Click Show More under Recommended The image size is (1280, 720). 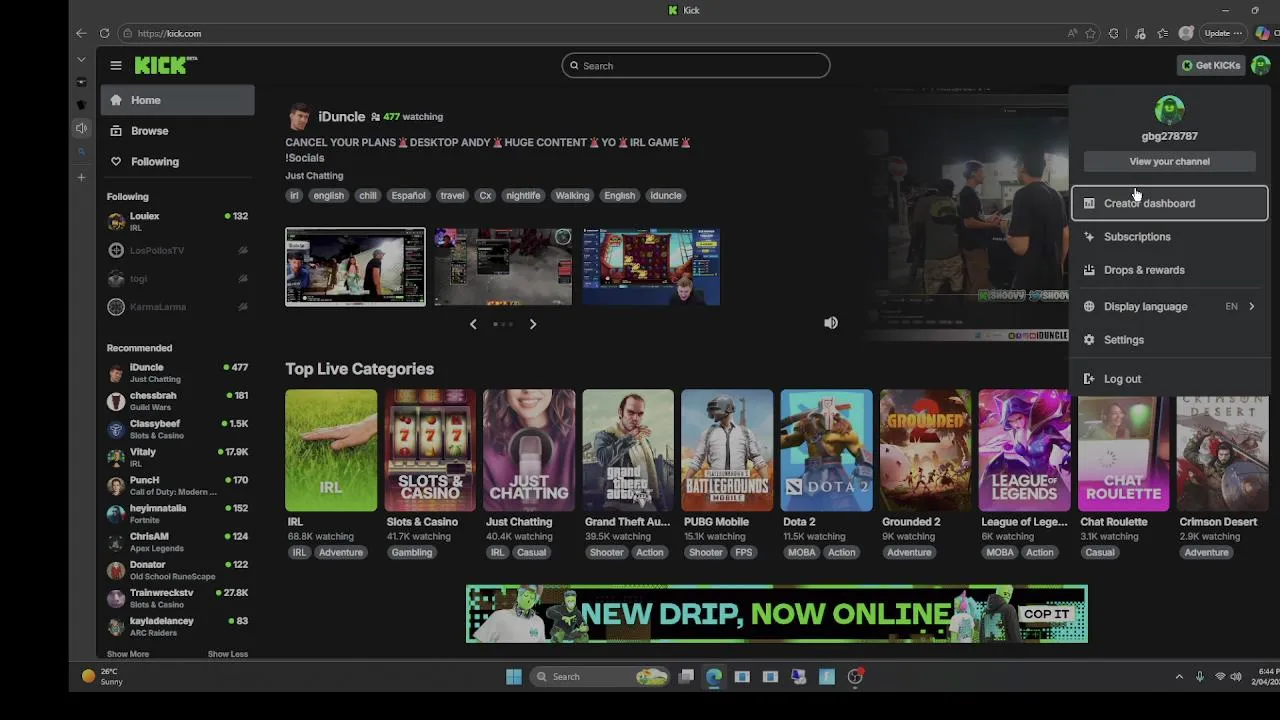pos(128,654)
